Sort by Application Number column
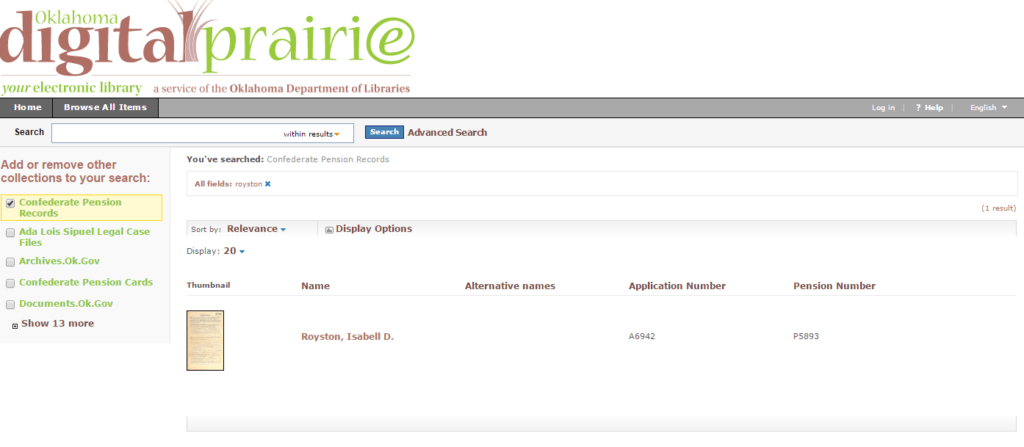 tap(677, 286)
